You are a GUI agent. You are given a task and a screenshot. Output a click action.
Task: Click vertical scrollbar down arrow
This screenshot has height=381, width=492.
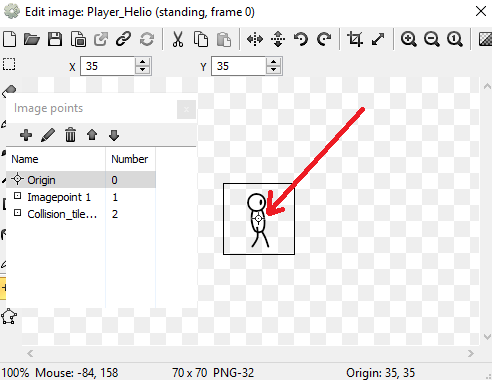click(x=487, y=337)
